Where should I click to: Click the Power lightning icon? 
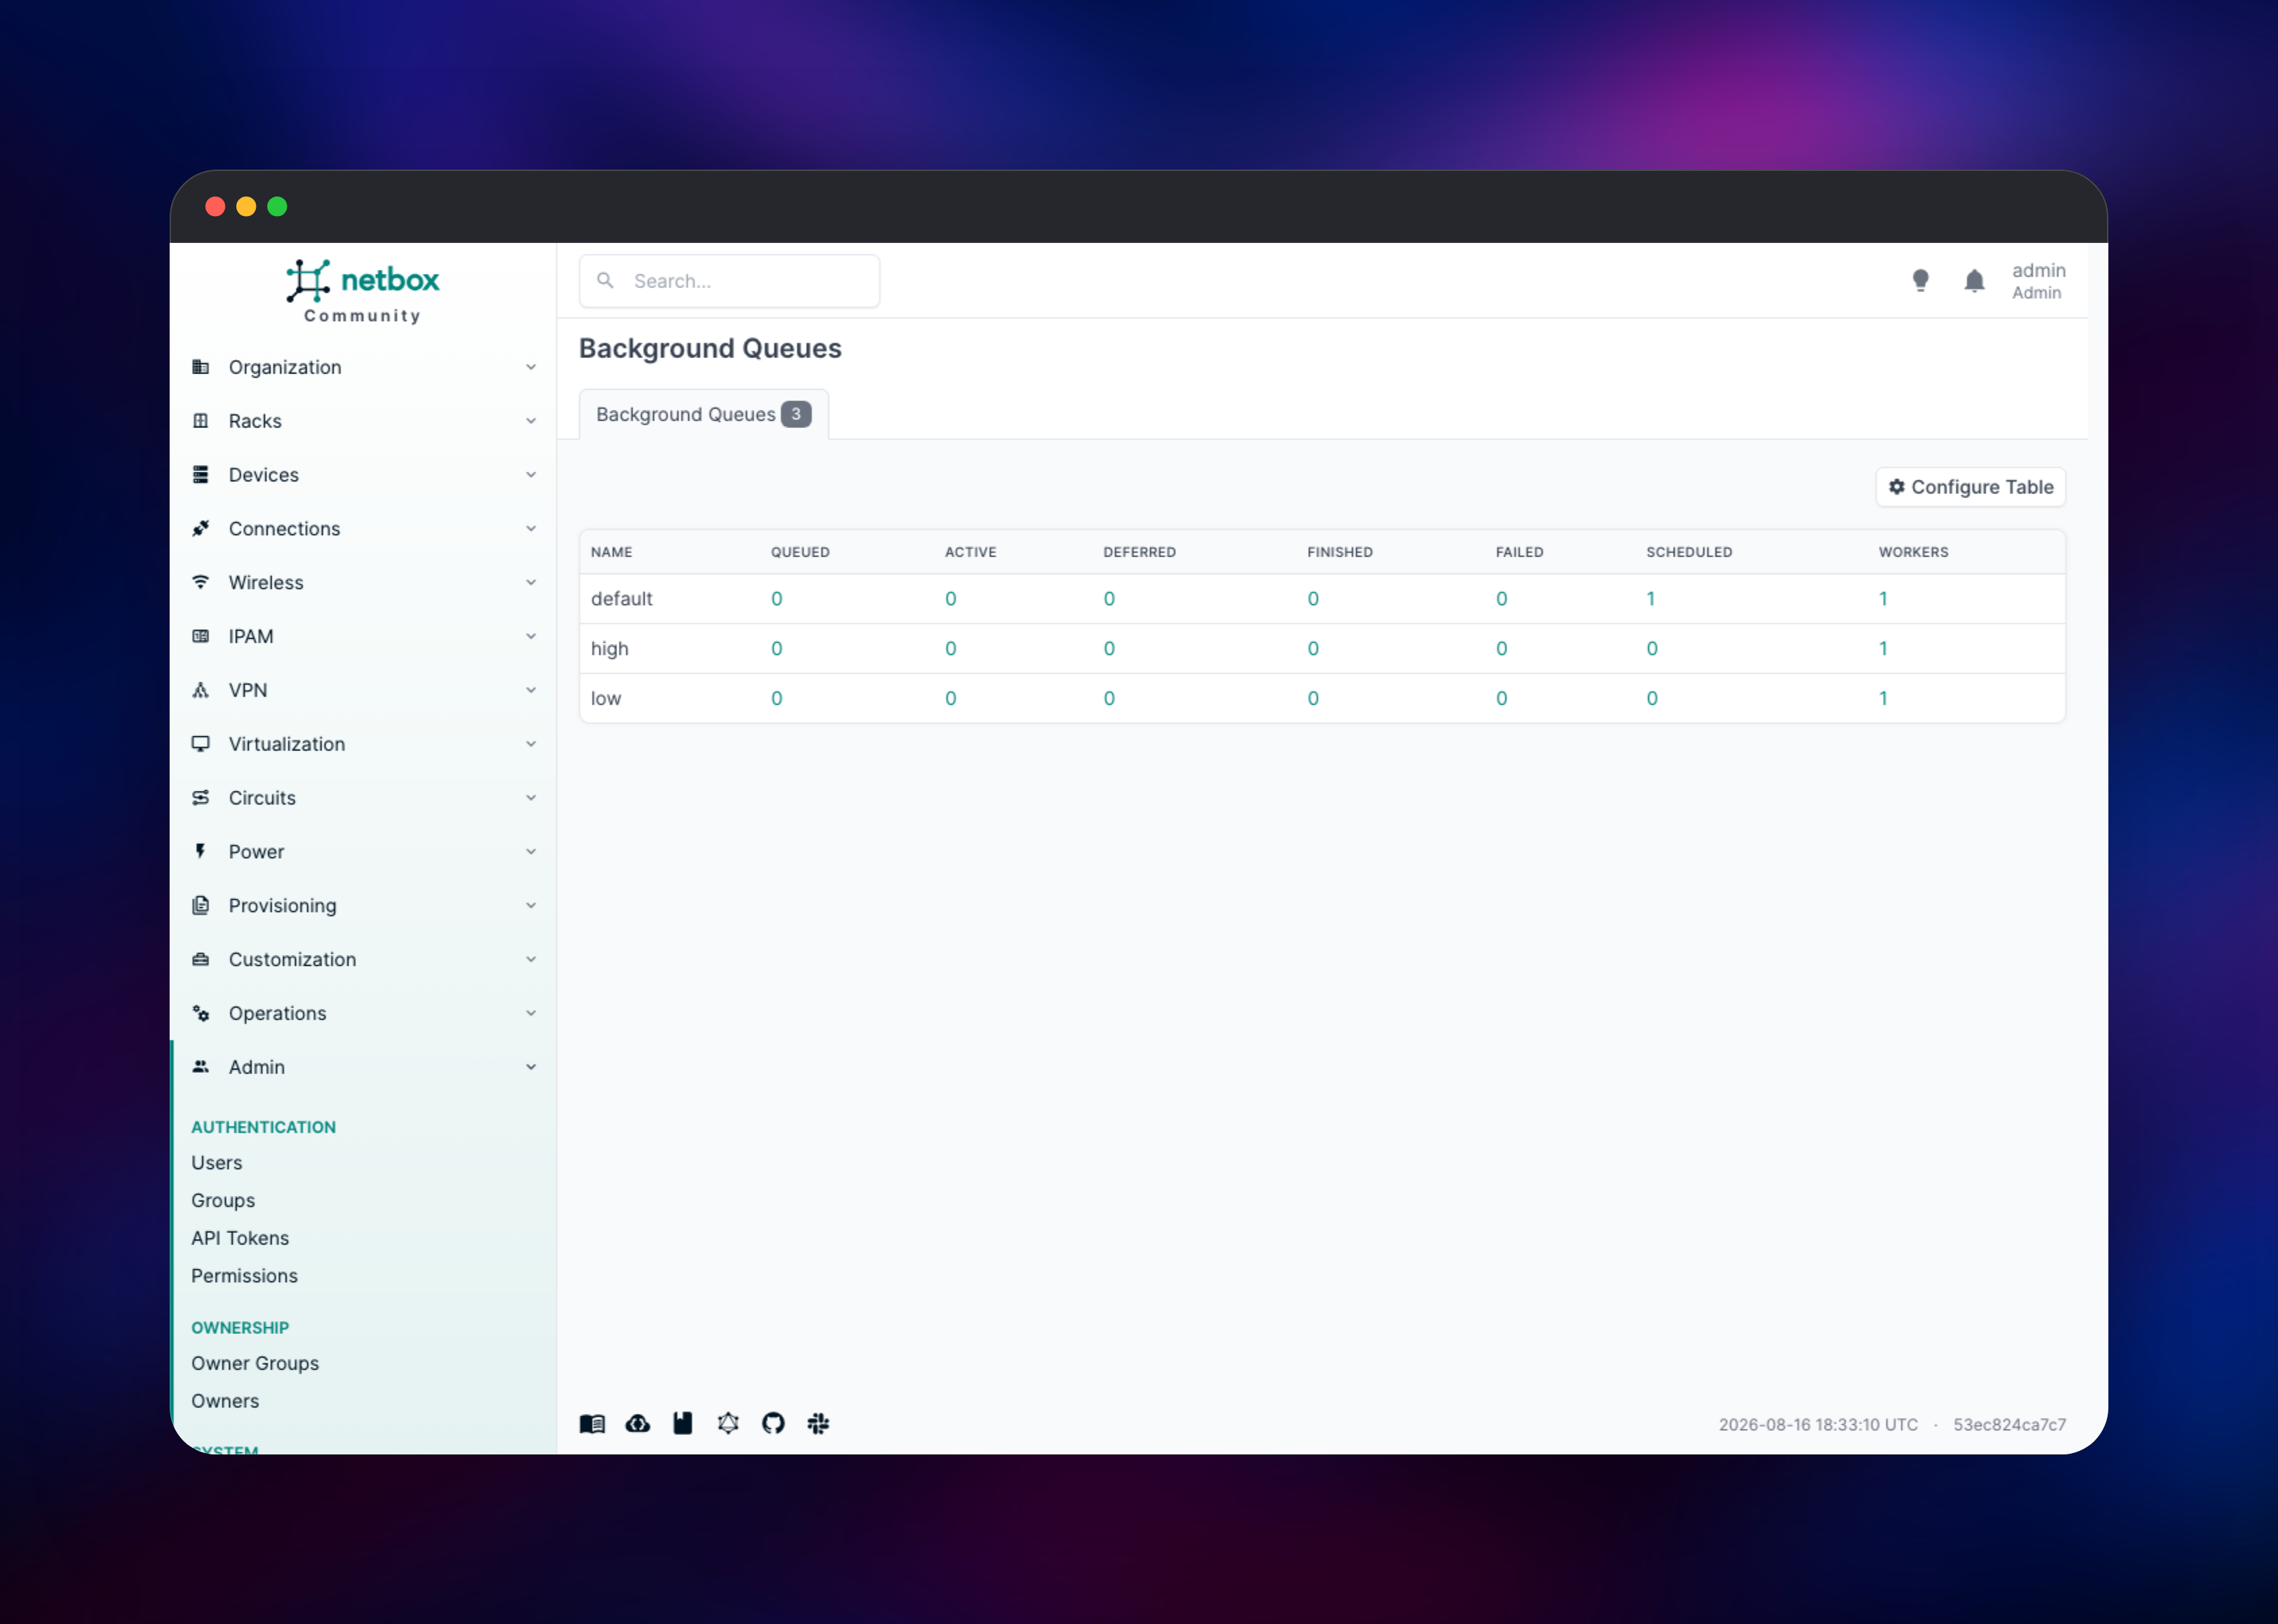pos(201,852)
